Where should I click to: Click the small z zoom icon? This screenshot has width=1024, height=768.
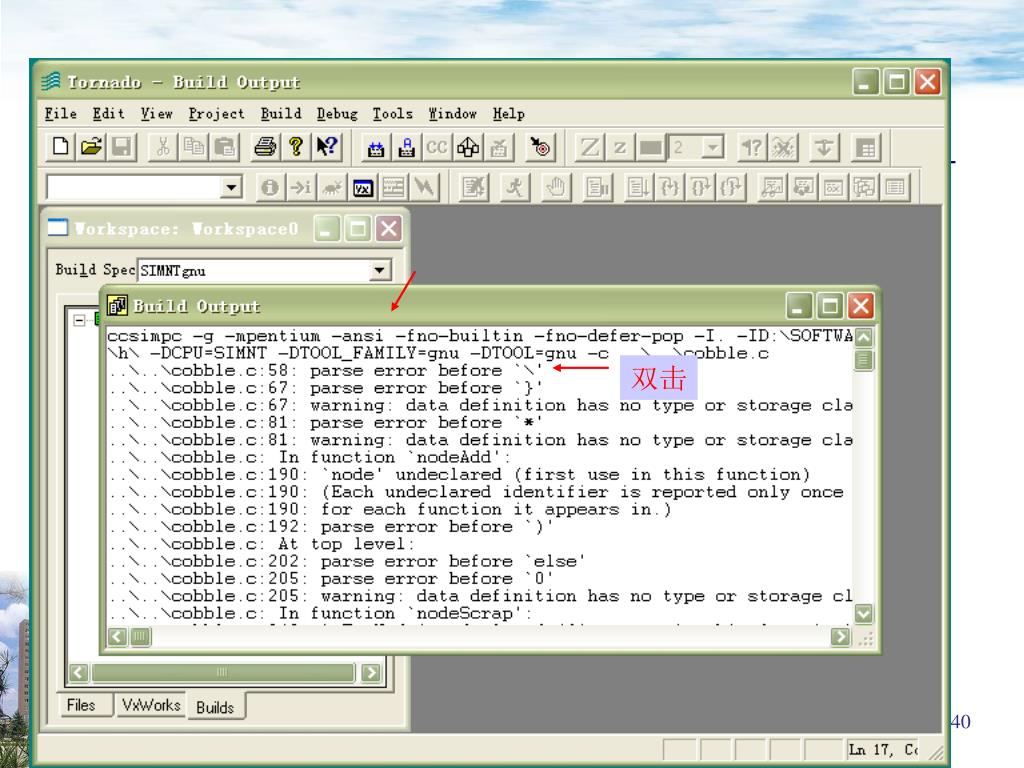pyautogui.click(x=620, y=148)
